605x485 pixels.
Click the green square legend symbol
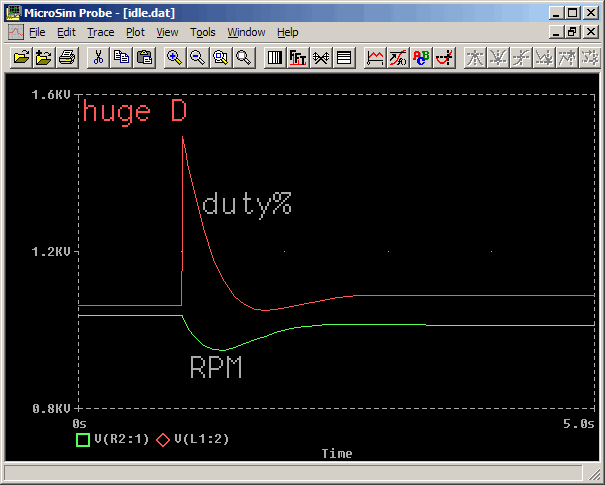[83, 439]
